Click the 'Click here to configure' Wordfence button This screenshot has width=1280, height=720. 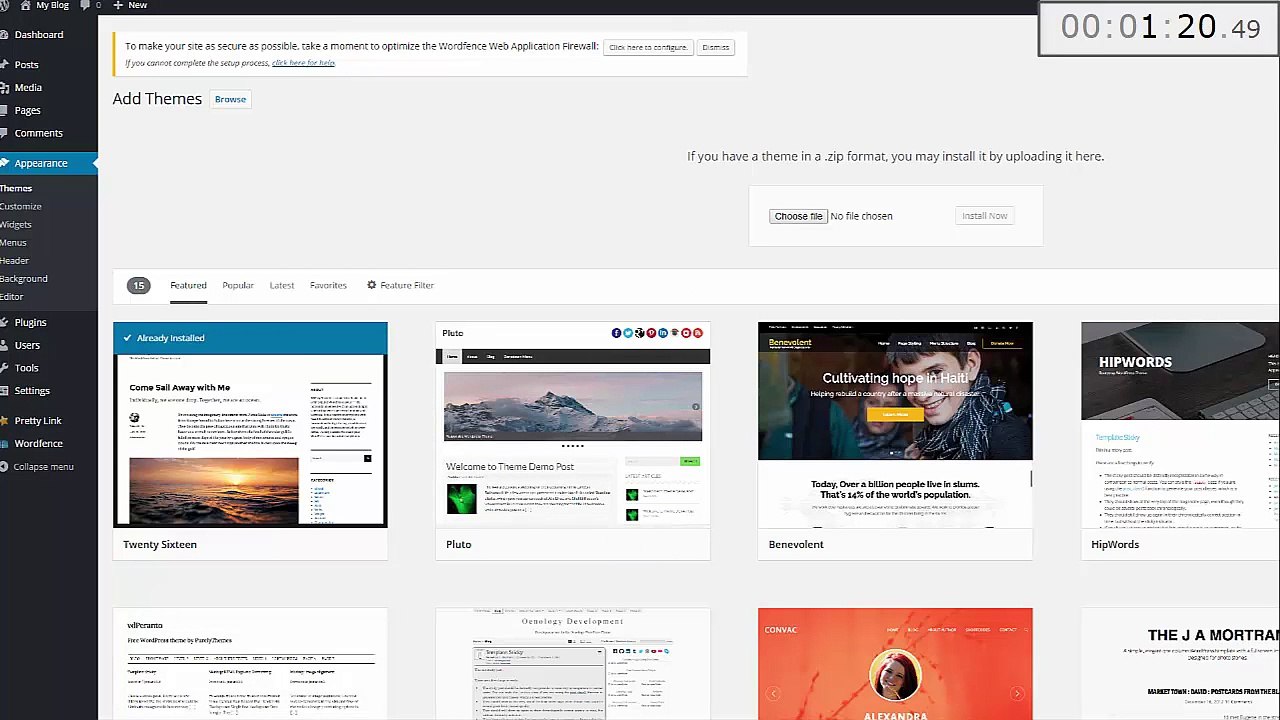point(648,47)
